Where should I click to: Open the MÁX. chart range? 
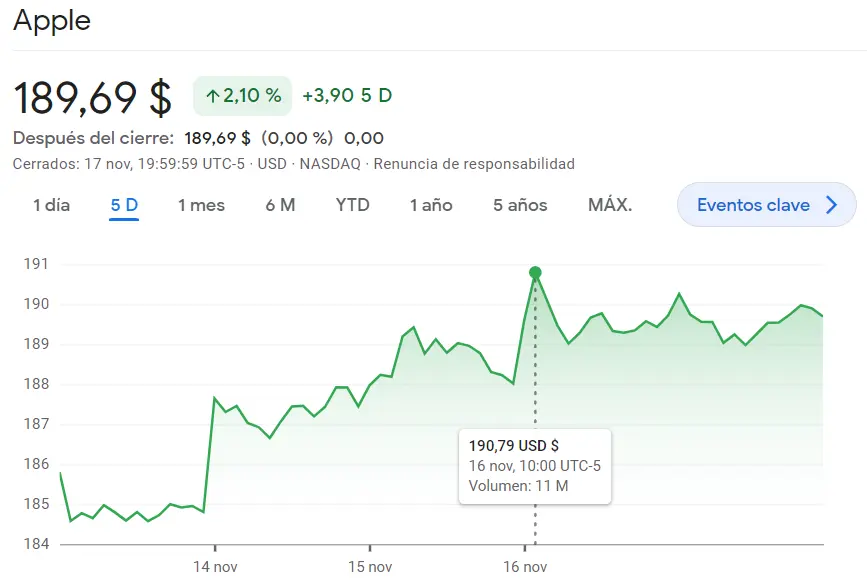[x=608, y=204]
